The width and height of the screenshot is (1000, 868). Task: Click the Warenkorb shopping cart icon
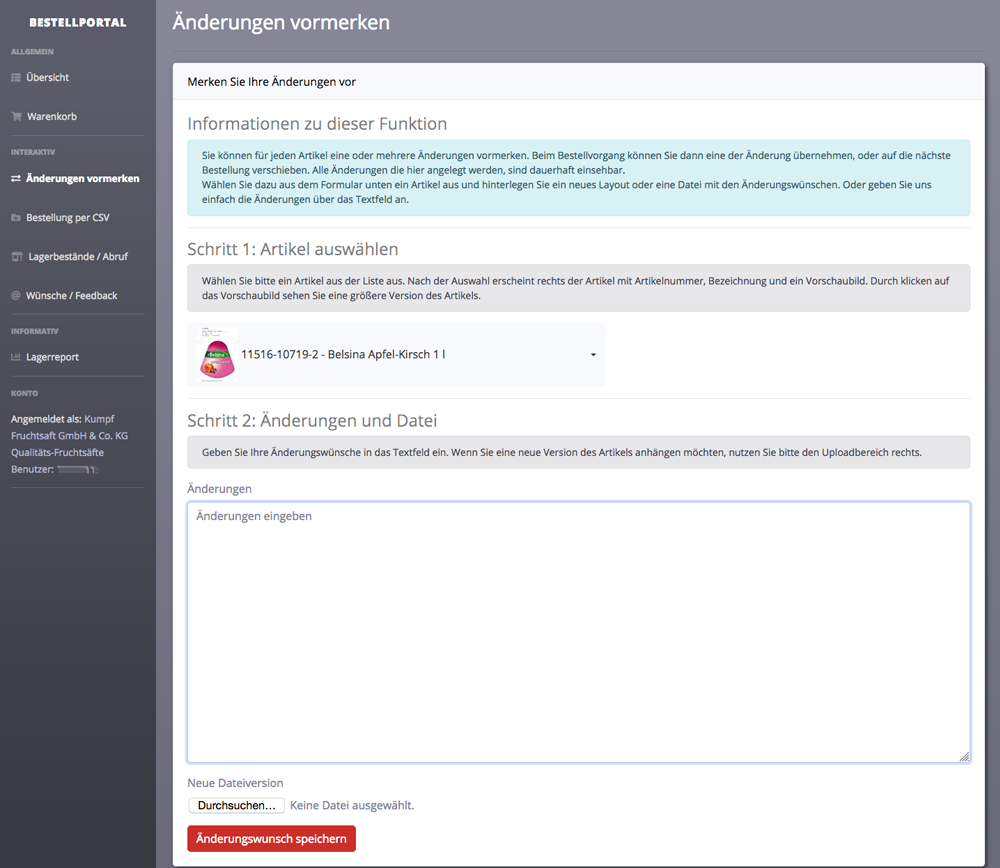point(17,117)
